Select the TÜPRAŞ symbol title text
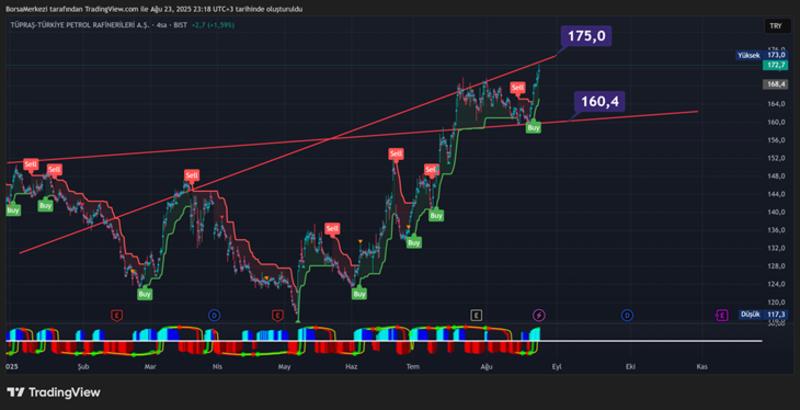This screenshot has width=800, height=410. (x=80, y=24)
